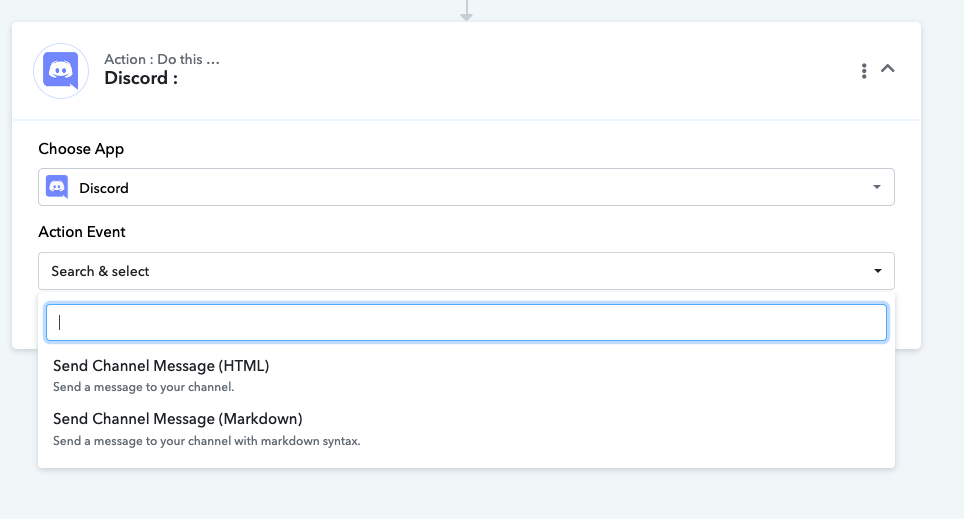Click the Discord icon in Choose App field
Image resolution: width=964 pixels, height=519 pixels.
coord(57,187)
